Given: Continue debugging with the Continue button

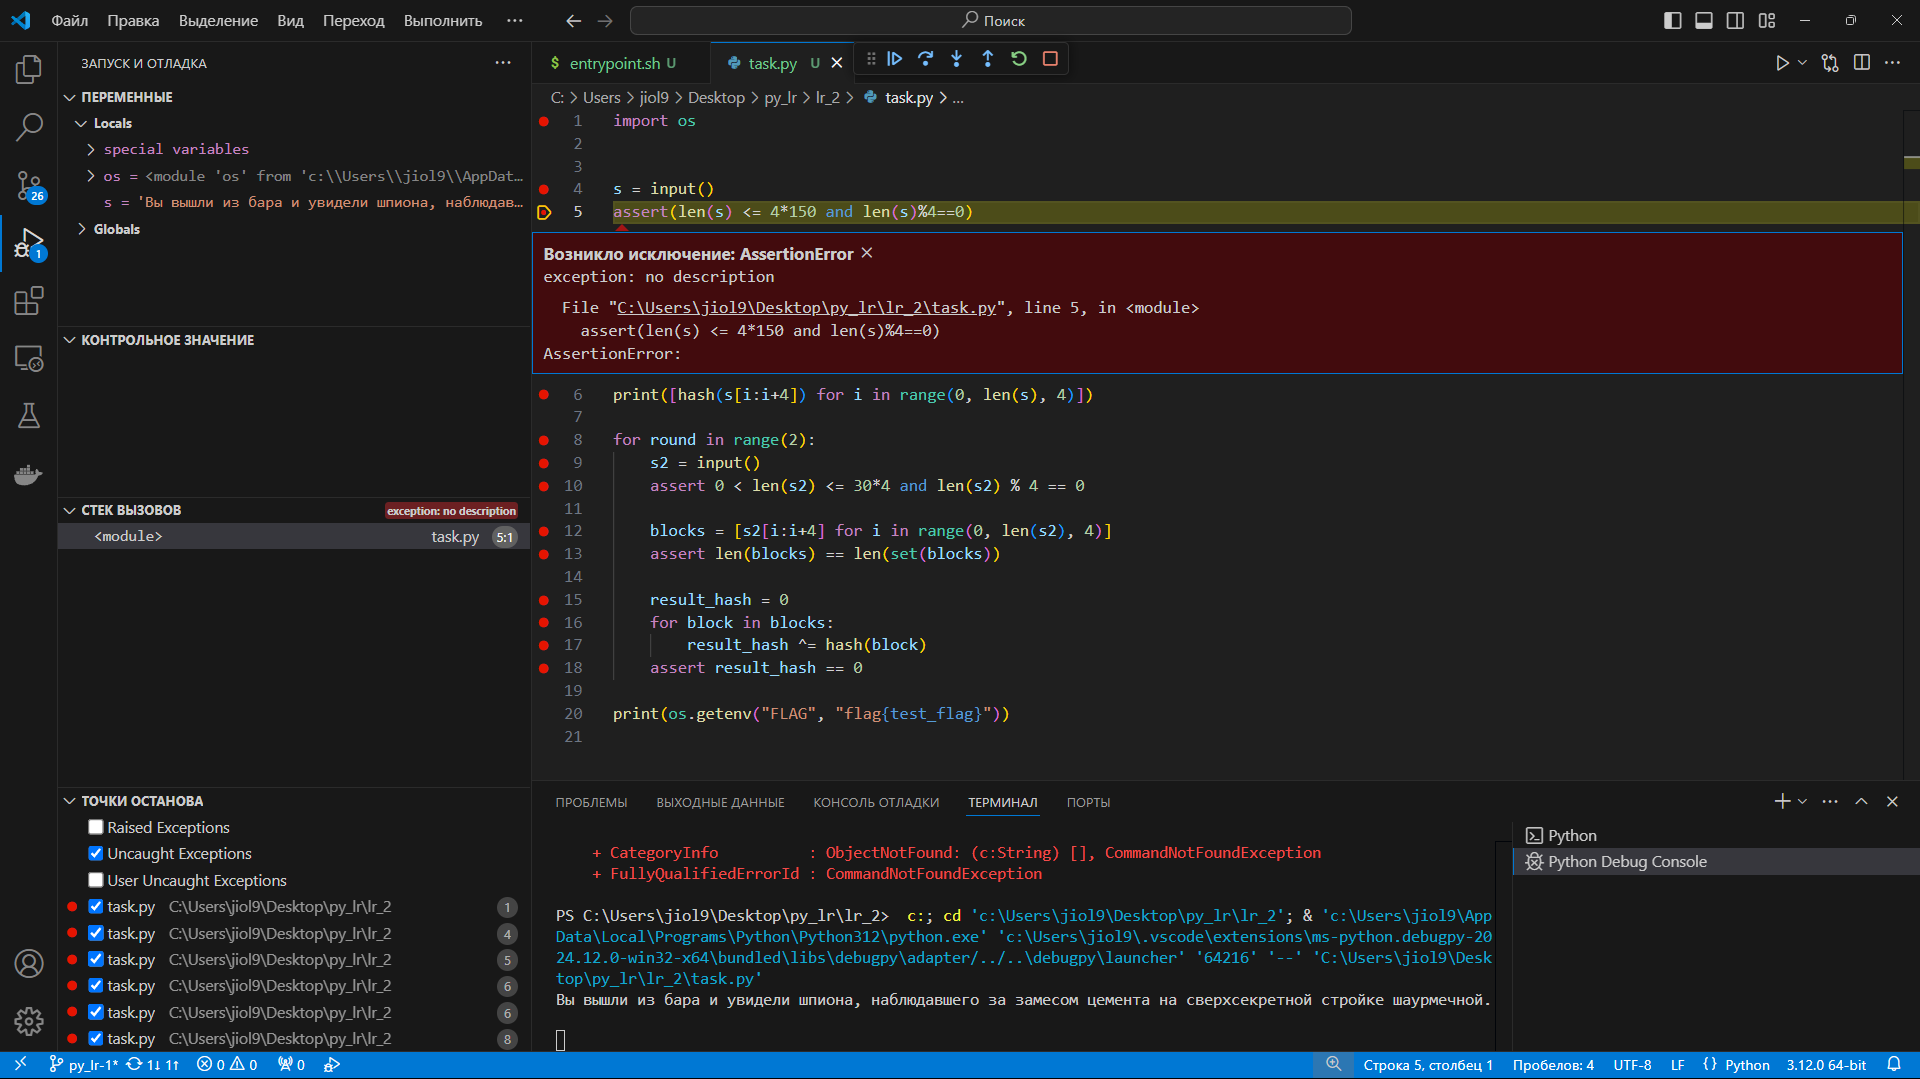Looking at the screenshot, I should click(895, 59).
